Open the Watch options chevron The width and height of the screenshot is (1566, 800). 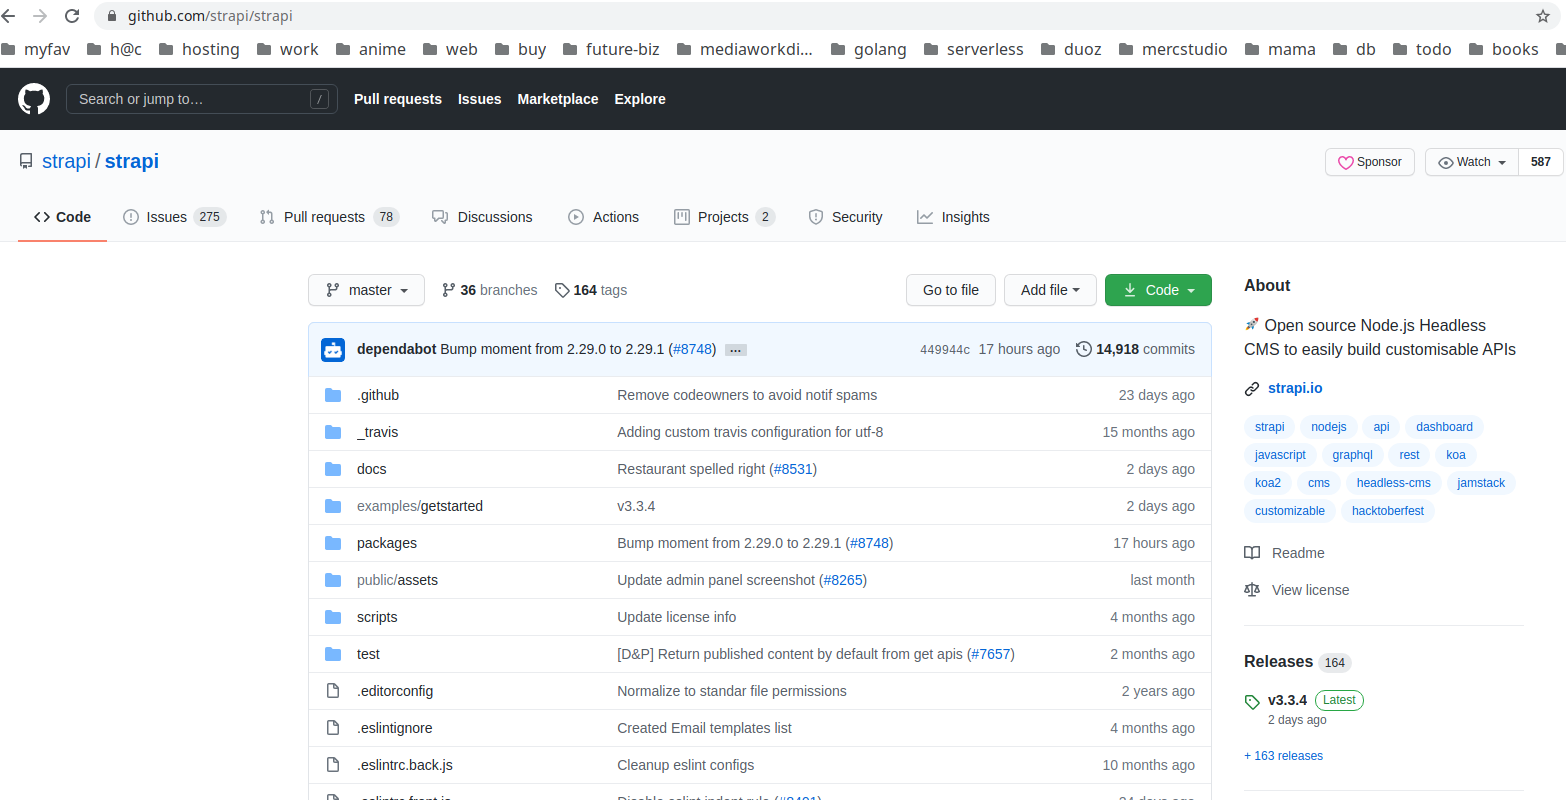(x=1503, y=161)
